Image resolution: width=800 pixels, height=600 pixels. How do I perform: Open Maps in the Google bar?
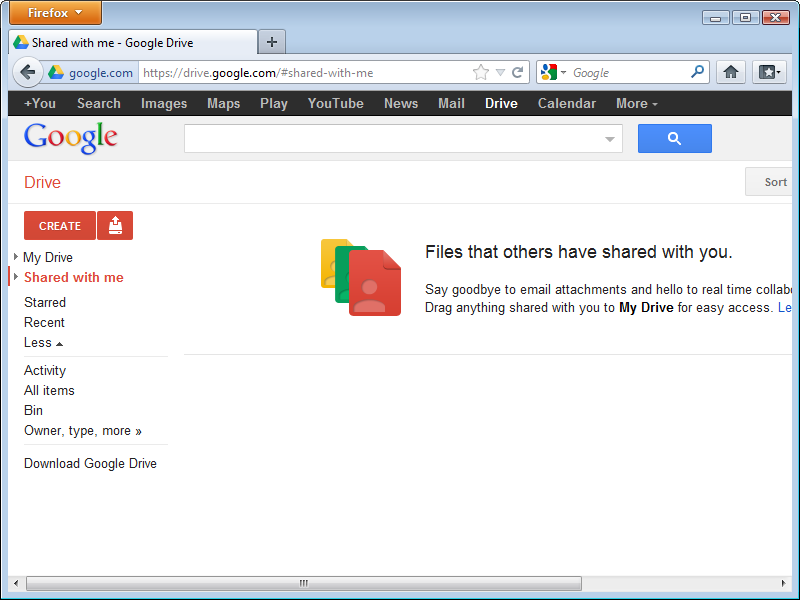pyautogui.click(x=223, y=104)
